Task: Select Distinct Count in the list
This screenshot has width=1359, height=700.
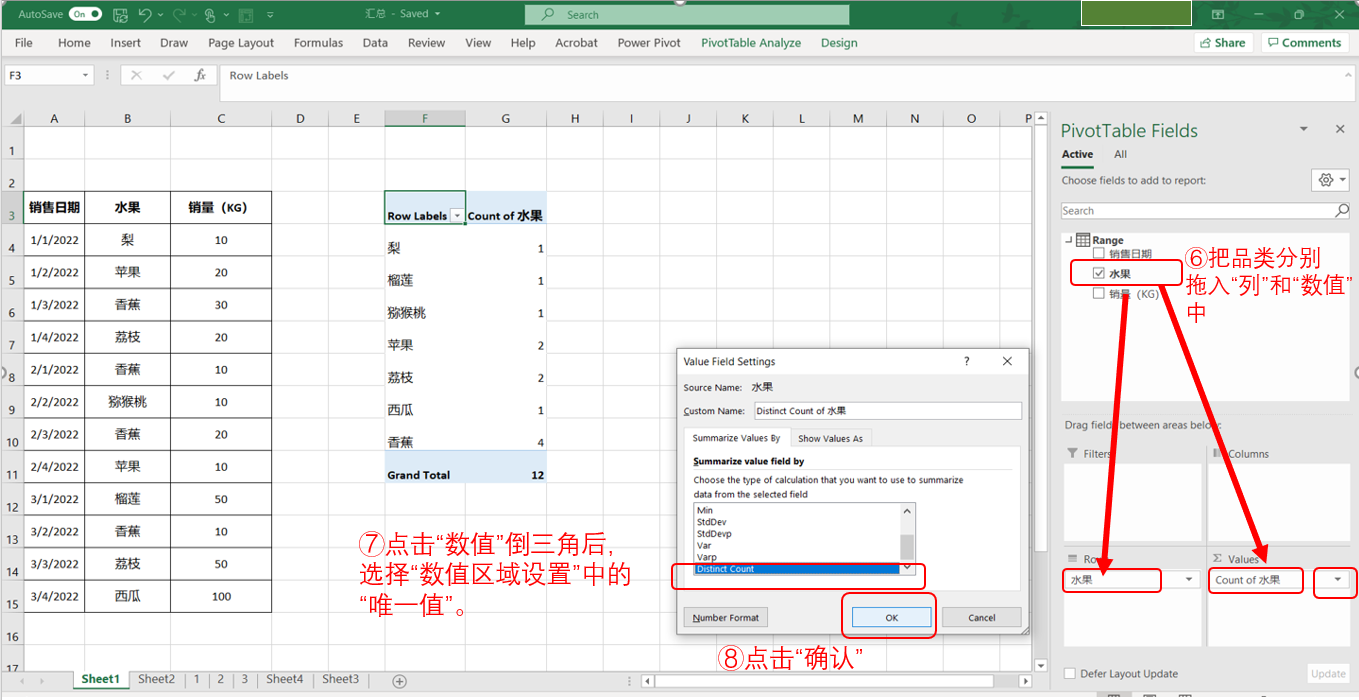Action: tap(797, 569)
